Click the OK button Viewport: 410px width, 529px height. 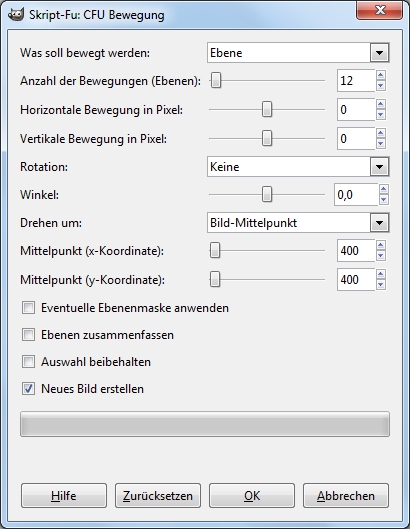pyautogui.click(x=252, y=496)
